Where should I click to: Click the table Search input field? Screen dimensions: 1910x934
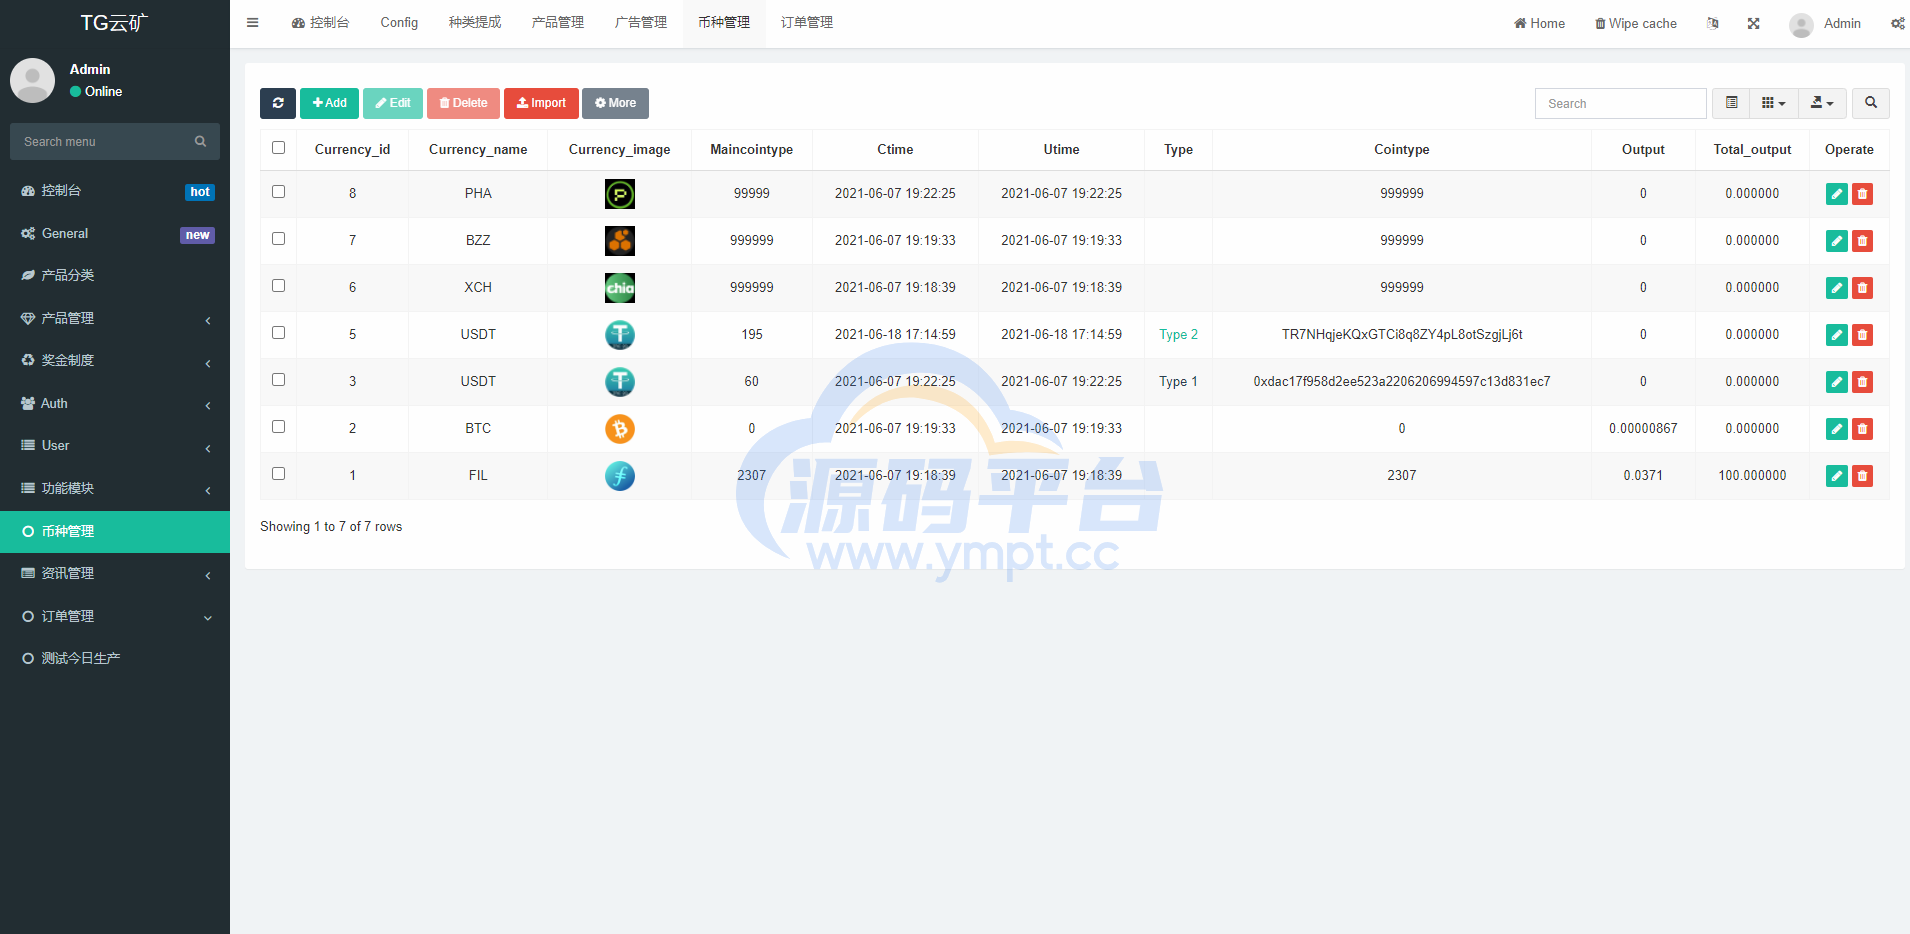click(x=1620, y=103)
